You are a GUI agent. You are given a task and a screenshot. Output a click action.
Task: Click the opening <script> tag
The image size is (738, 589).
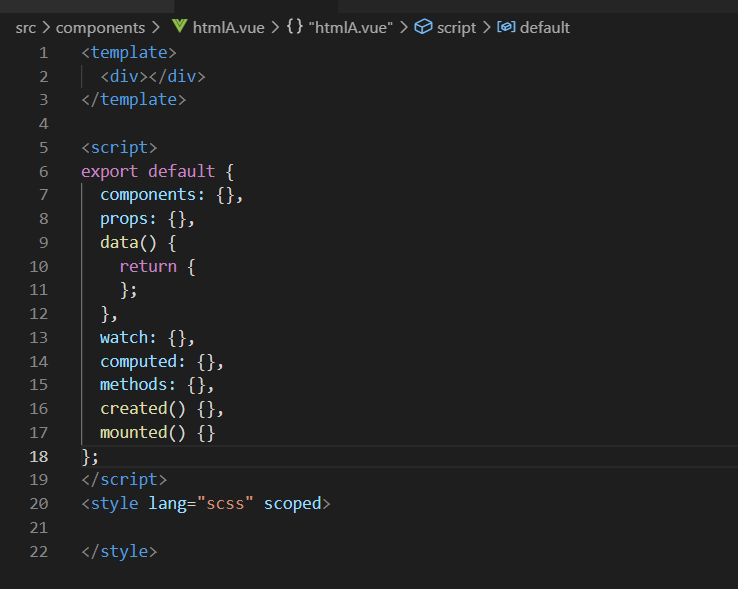[x=119, y=147]
